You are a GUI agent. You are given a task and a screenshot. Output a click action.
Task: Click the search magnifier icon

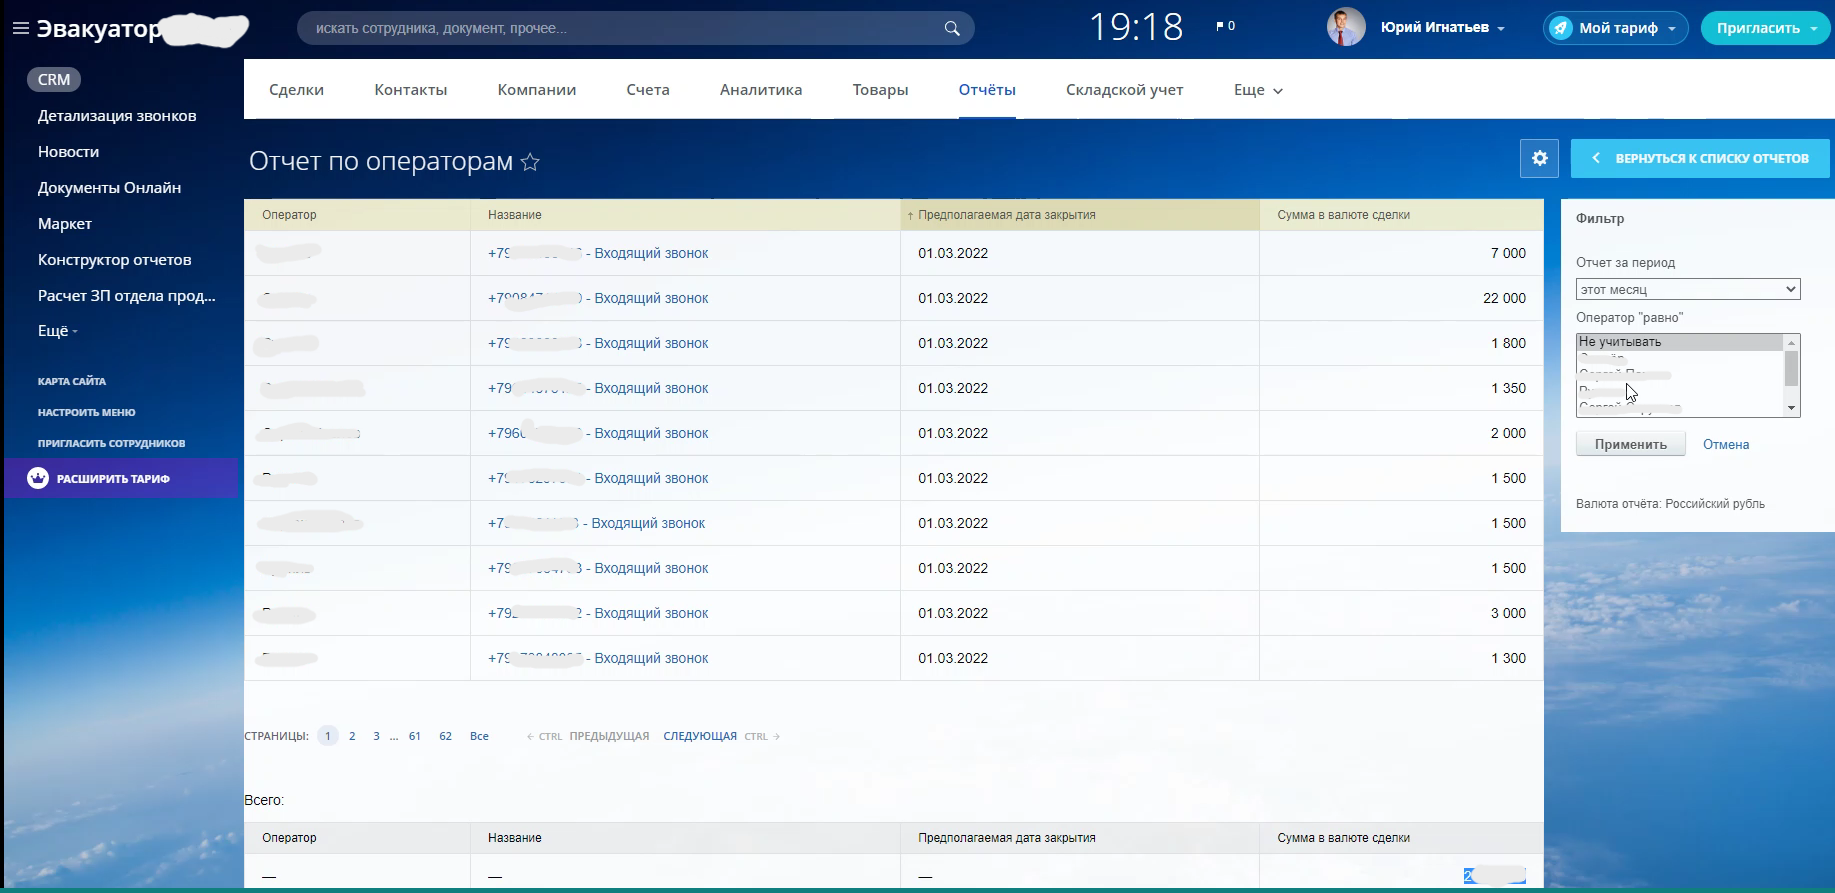click(951, 28)
